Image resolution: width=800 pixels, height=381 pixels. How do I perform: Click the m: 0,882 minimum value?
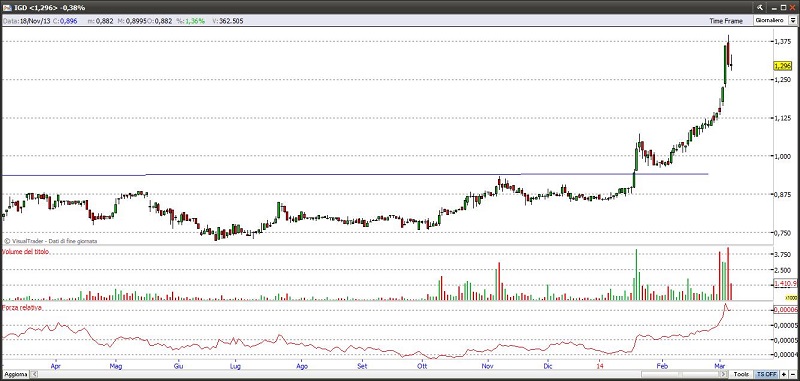[x=100, y=21]
